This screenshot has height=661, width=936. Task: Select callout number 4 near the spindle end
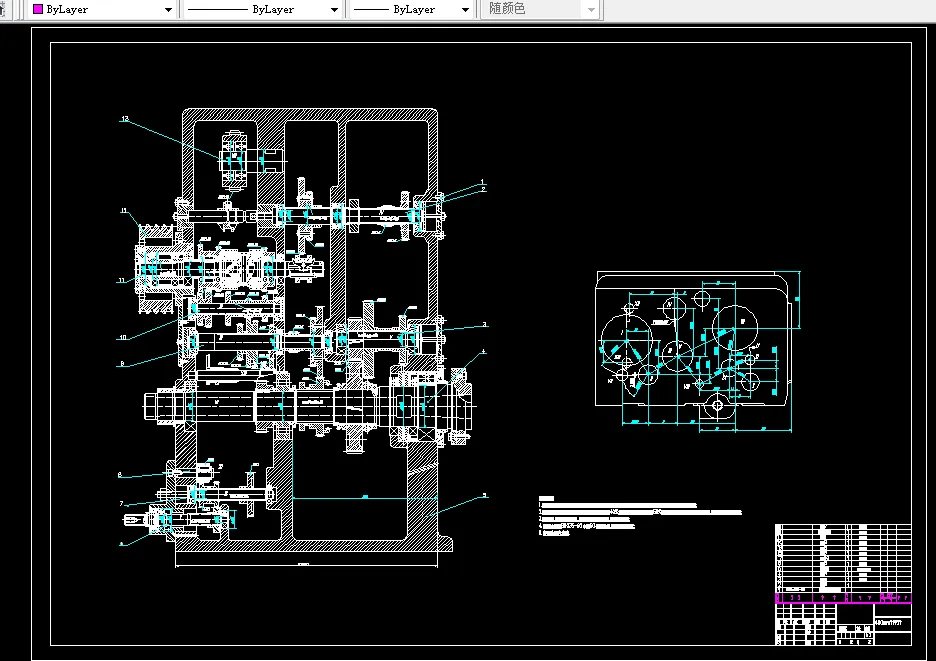(x=484, y=352)
